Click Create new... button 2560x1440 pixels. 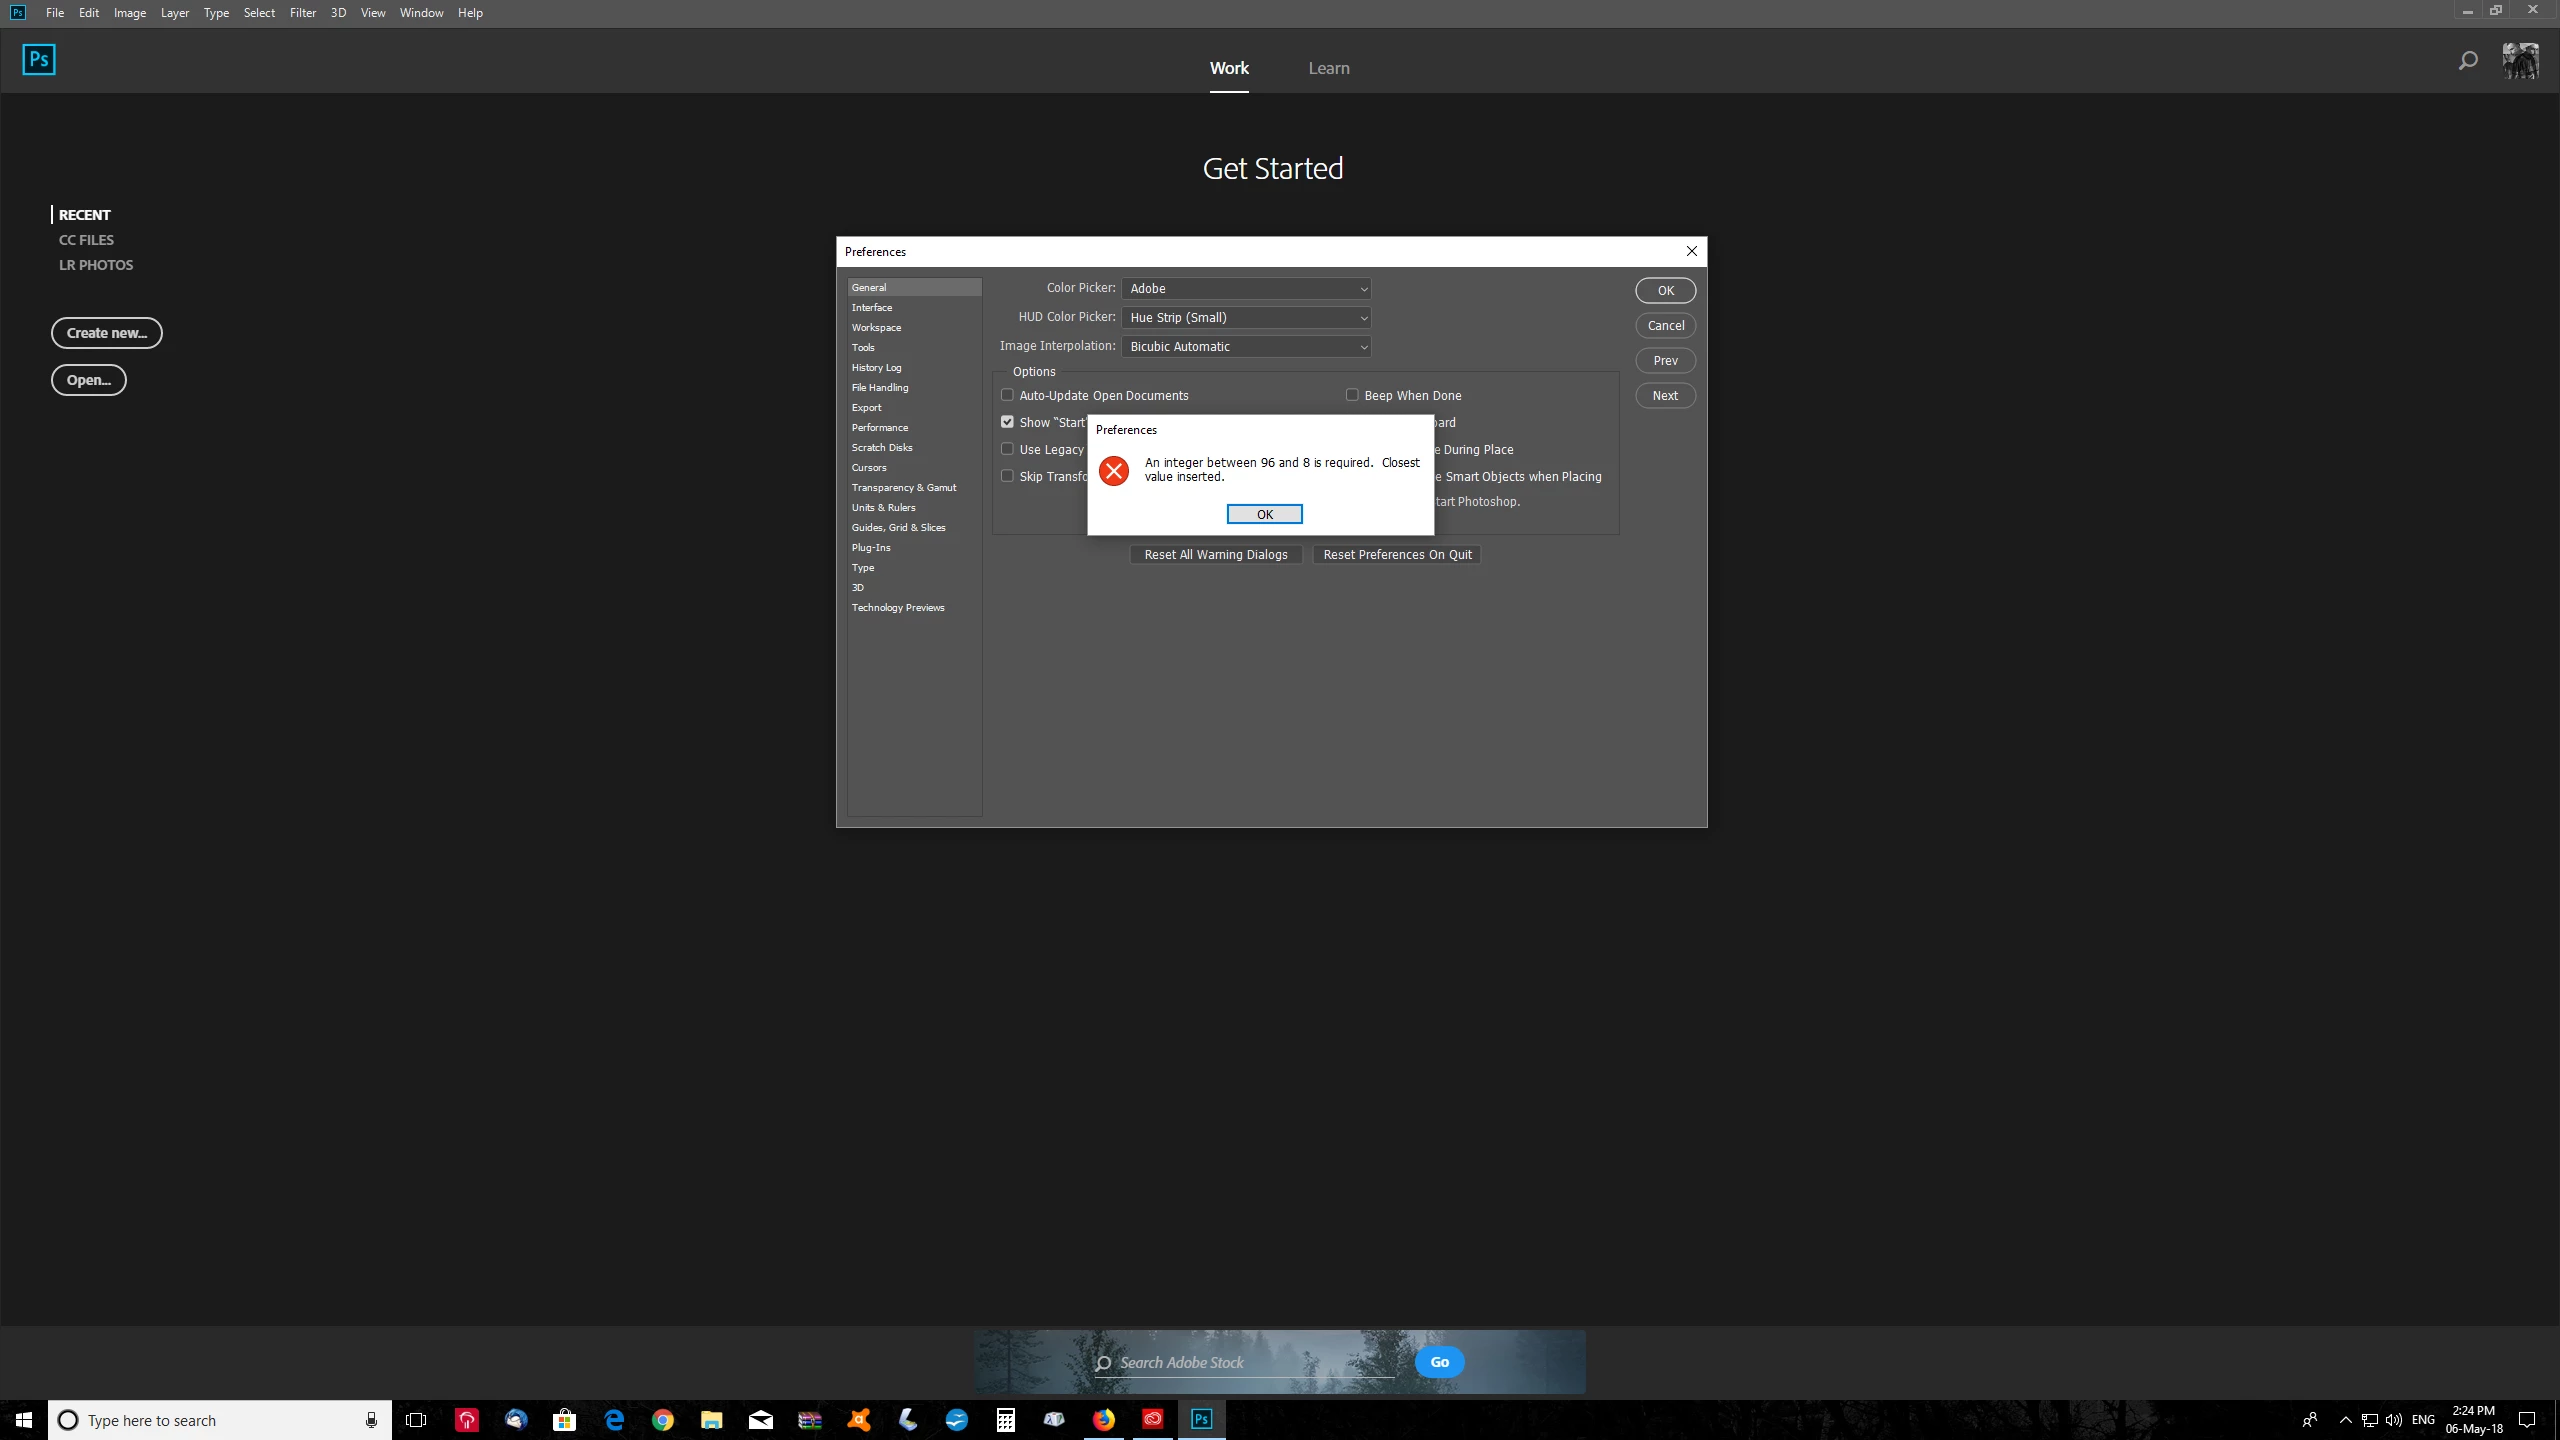tap(107, 333)
